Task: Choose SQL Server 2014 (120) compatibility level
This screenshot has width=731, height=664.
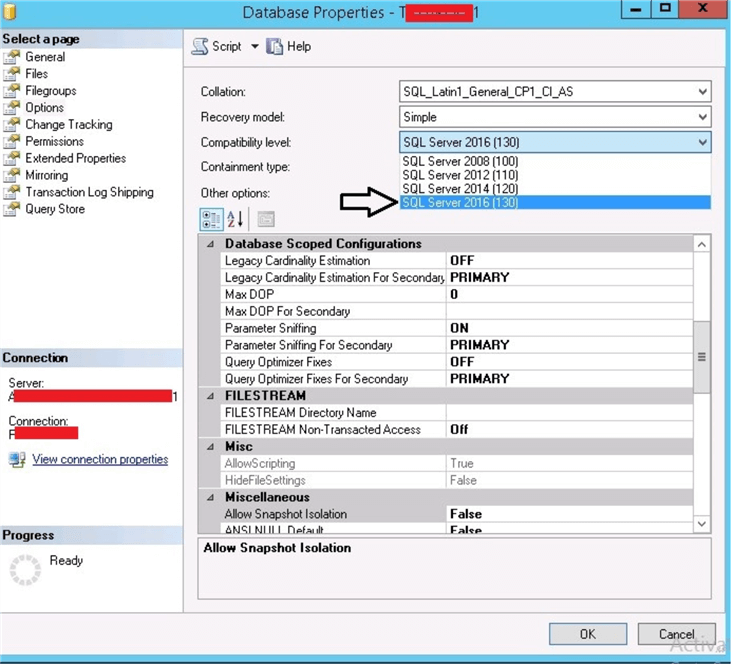Action: tap(460, 188)
